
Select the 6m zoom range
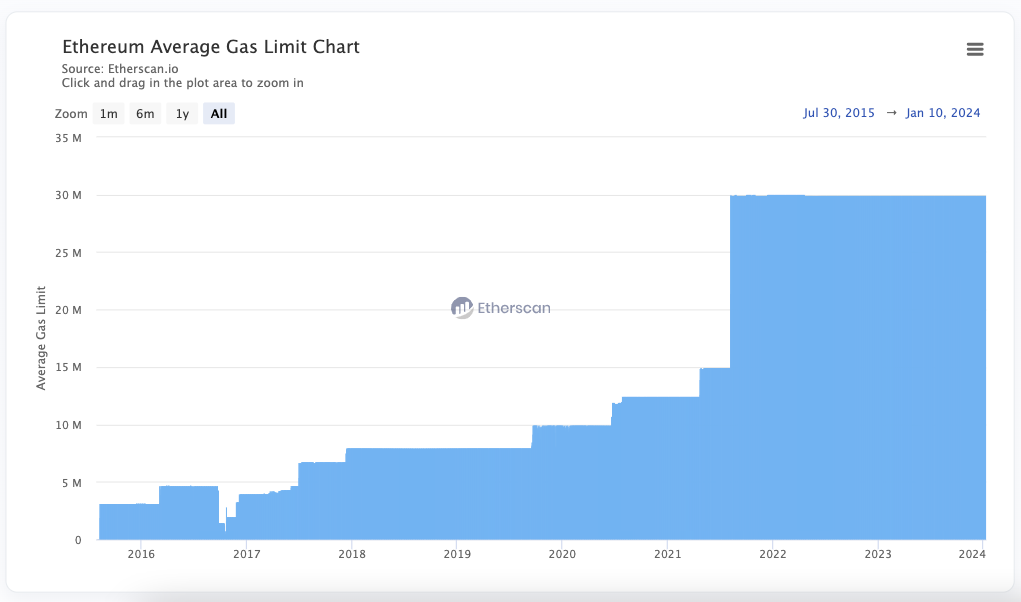[x=145, y=114]
